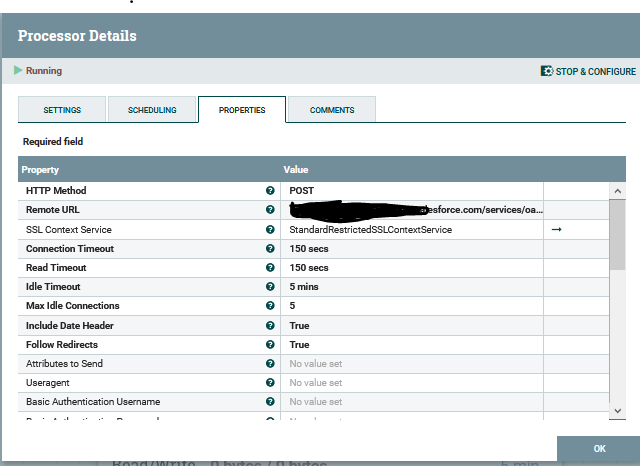Click Basic Authentication Username No value set
This screenshot has width=640, height=466.
coord(316,402)
